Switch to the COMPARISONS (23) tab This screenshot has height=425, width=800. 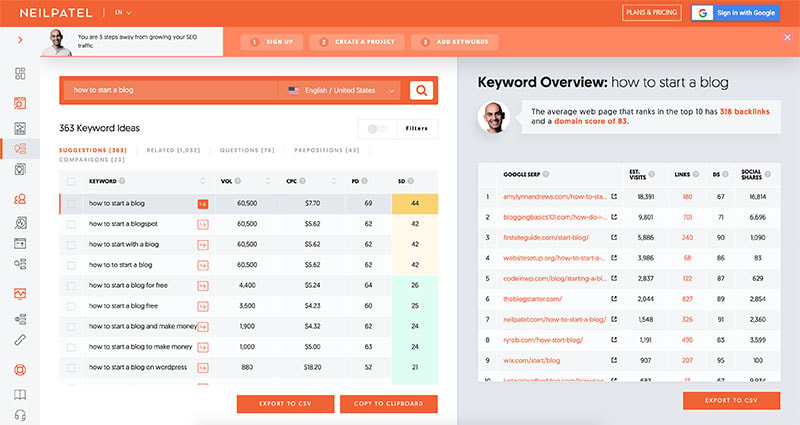[91, 160]
